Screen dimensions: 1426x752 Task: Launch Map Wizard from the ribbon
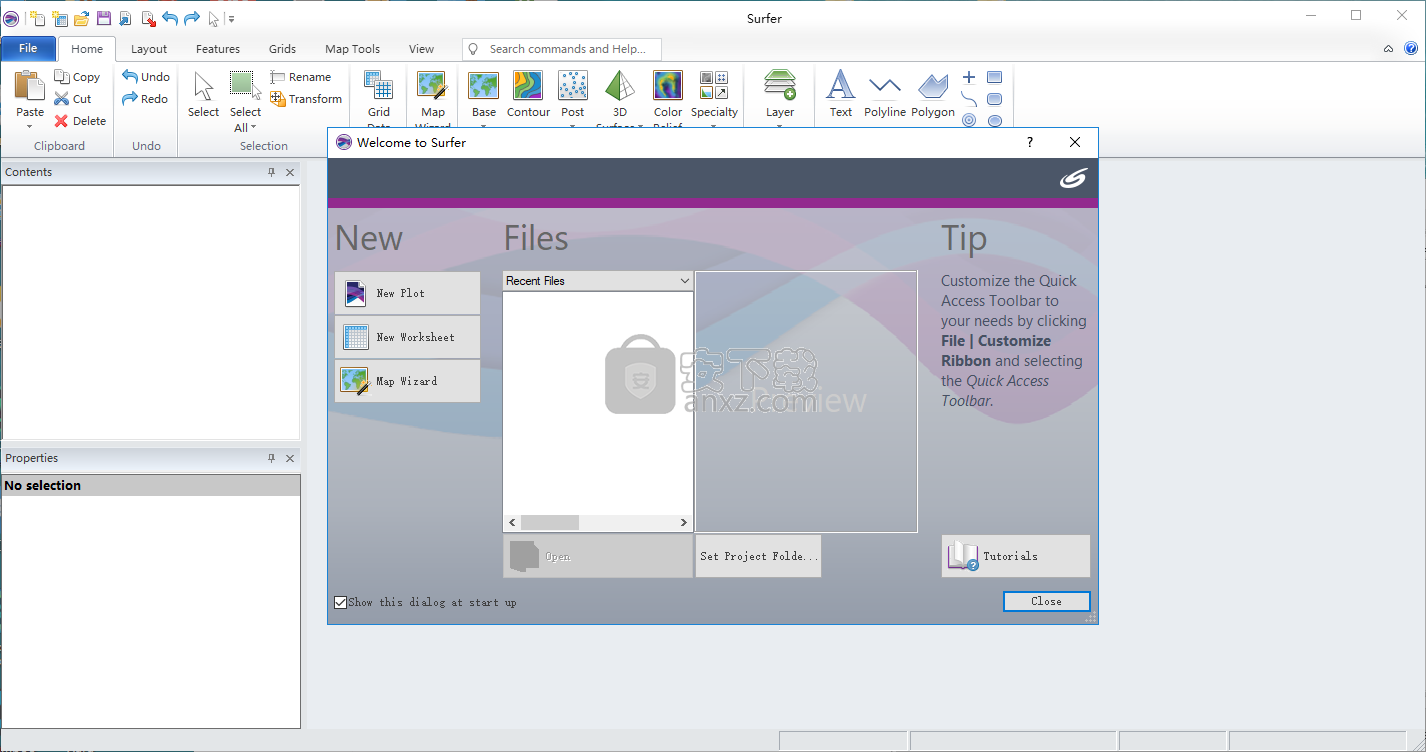[x=432, y=98]
